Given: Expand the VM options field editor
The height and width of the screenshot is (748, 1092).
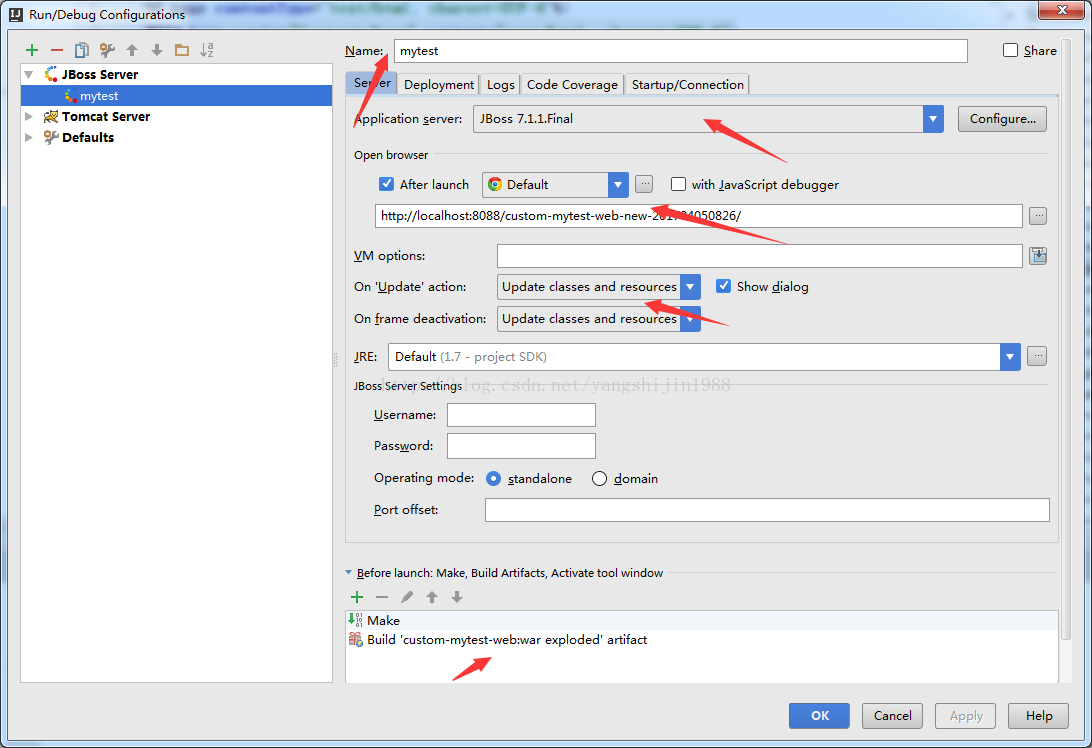Looking at the screenshot, I should (1038, 256).
